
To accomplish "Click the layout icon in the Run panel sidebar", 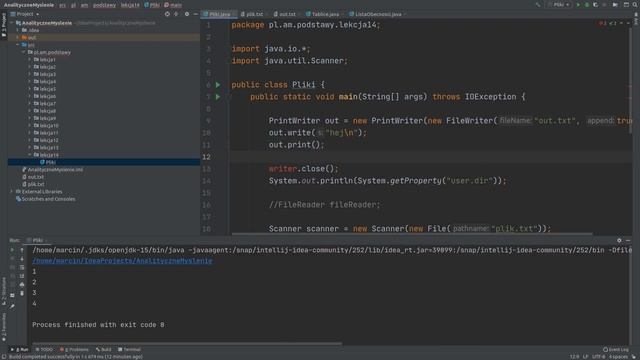I will (12, 295).
